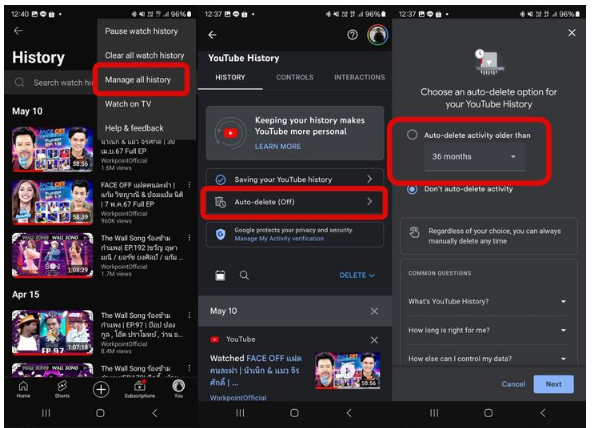The width and height of the screenshot is (592, 428).
Task: Open first FACE OFF thumbnail under May 10
Action: [52, 149]
